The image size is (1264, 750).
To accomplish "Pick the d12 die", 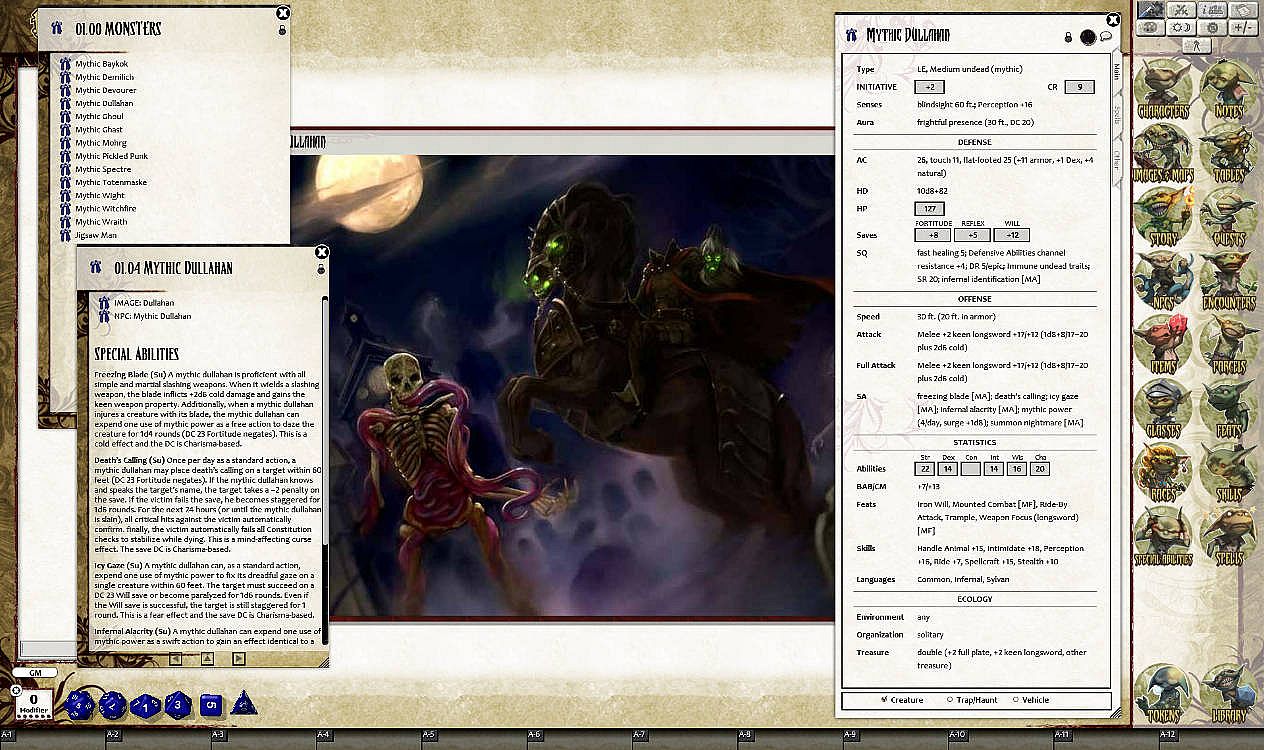I will click(x=112, y=706).
